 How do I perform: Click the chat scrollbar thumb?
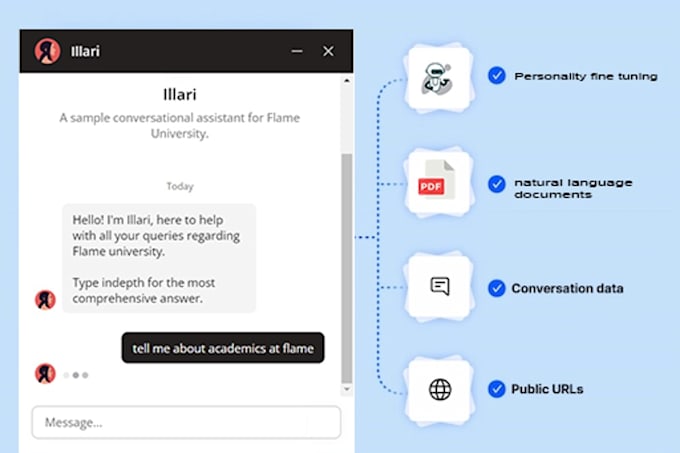pos(347,268)
